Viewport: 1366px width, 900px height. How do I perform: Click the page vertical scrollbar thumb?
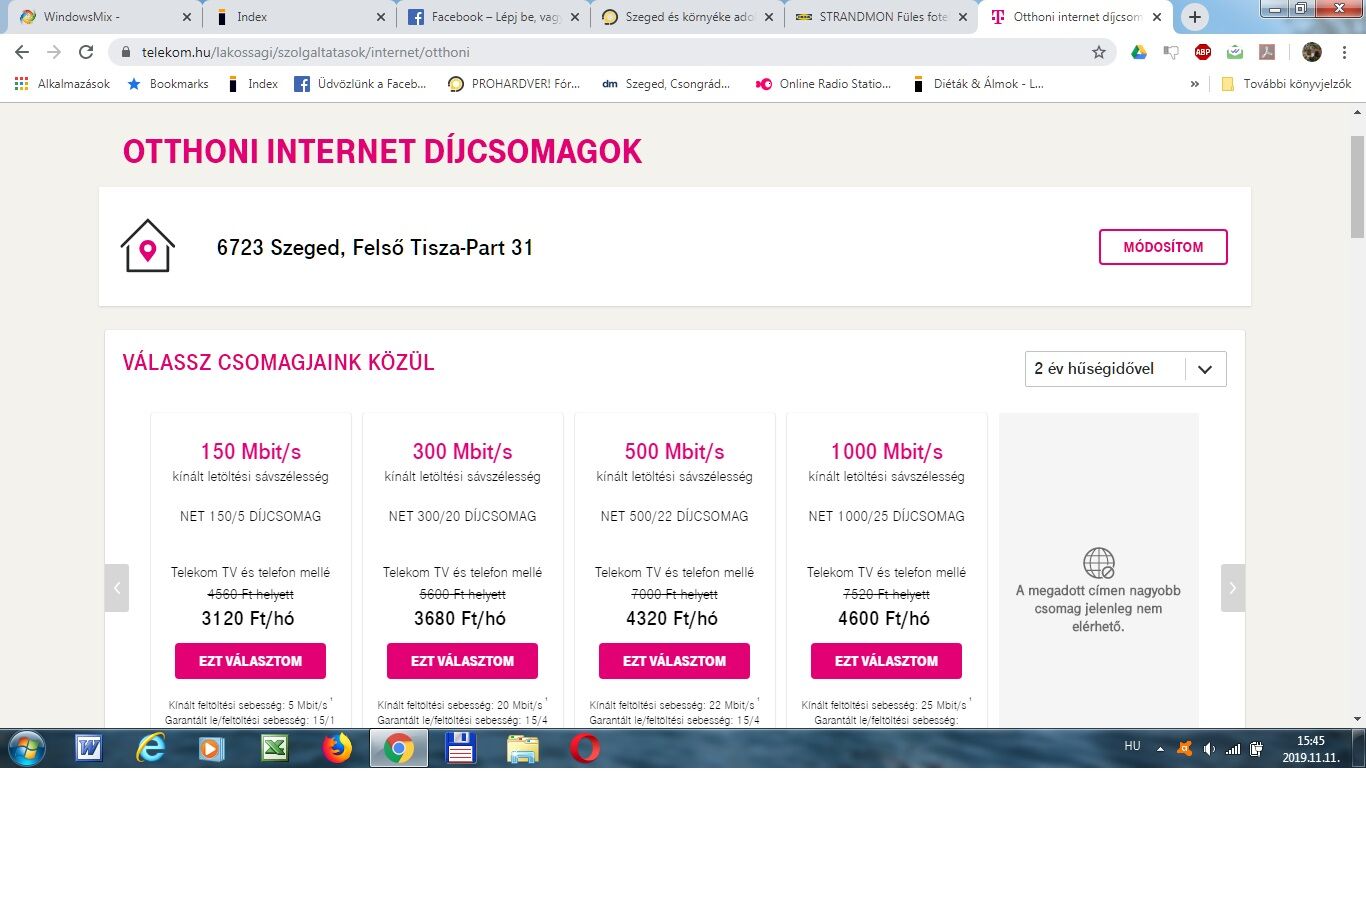(x=1357, y=187)
